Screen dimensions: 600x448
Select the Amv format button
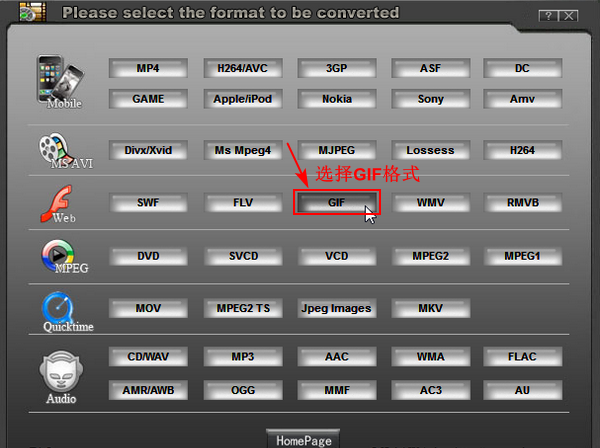522,99
